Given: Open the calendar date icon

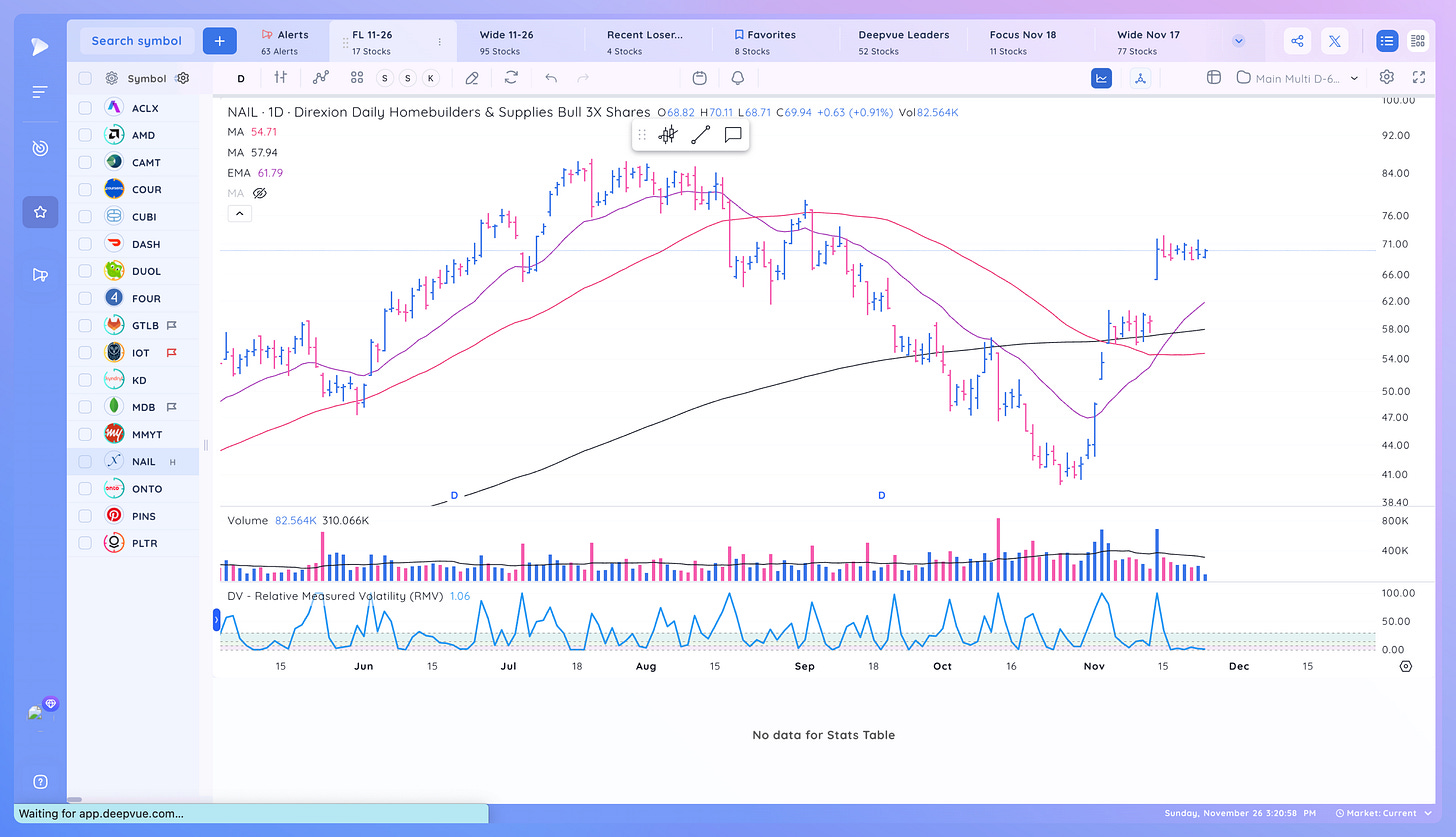Looking at the screenshot, I should point(699,77).
